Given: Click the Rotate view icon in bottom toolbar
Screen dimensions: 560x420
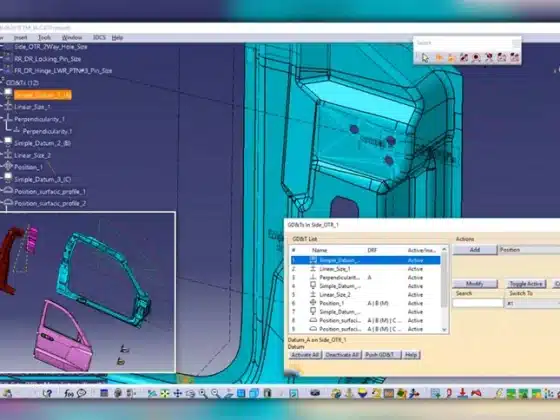Looking at the screenshot, I should (190, 394).
